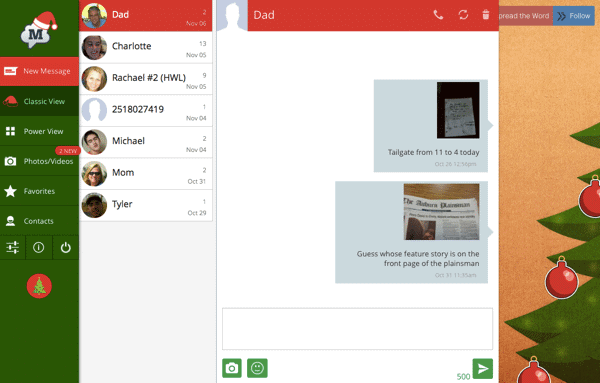Click the 'Guess whose feature story' message text

(x=418, y=259)
